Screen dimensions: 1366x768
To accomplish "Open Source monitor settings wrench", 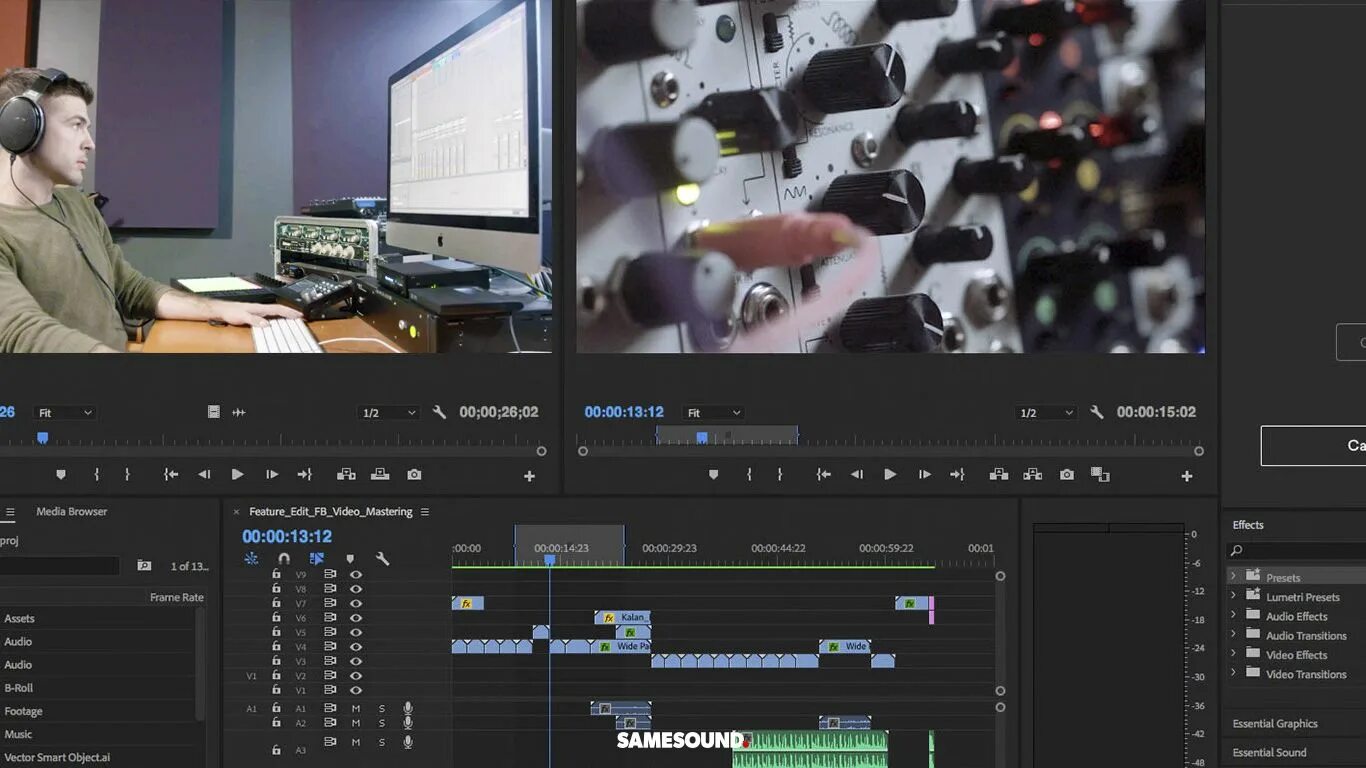I will coord(439,412).
